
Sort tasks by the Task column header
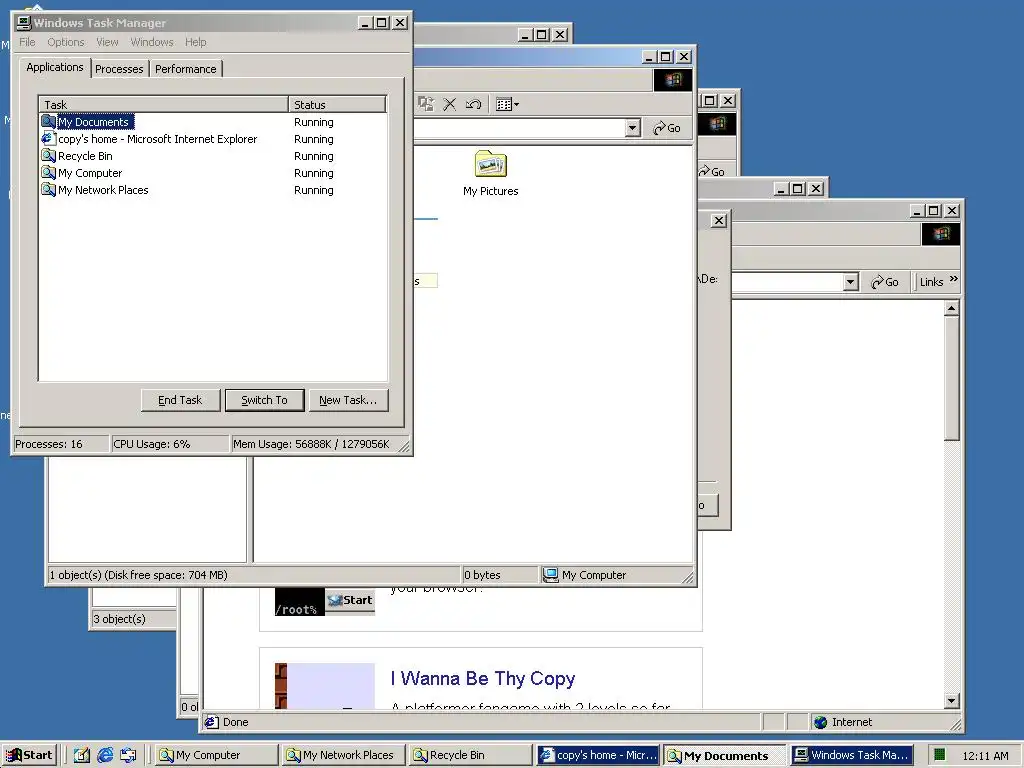(x=164, y=104)
